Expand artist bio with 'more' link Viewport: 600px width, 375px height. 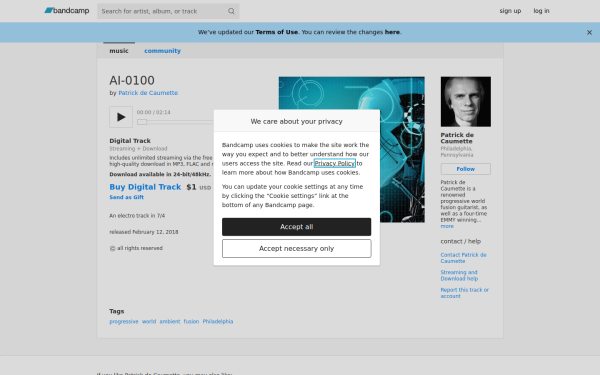pyautogui.click(x=447, y=226)
